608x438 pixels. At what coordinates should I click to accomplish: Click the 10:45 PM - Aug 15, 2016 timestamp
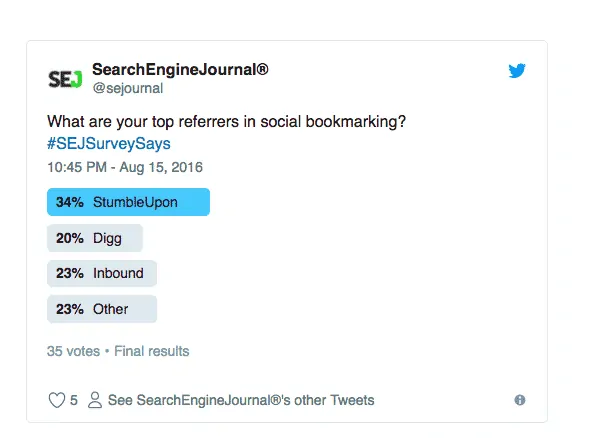pyautogui.click(x=124, y=167)
